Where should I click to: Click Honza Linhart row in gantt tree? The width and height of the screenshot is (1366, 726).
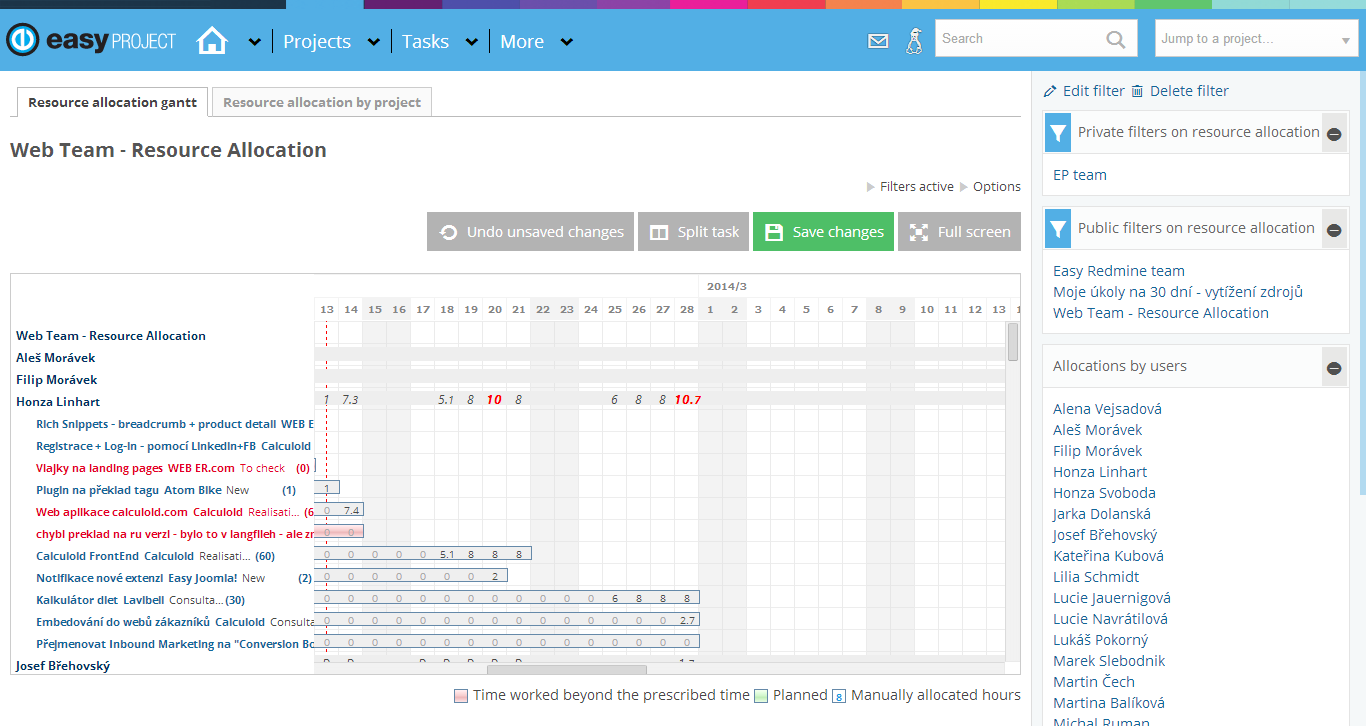tap(58, 402)
